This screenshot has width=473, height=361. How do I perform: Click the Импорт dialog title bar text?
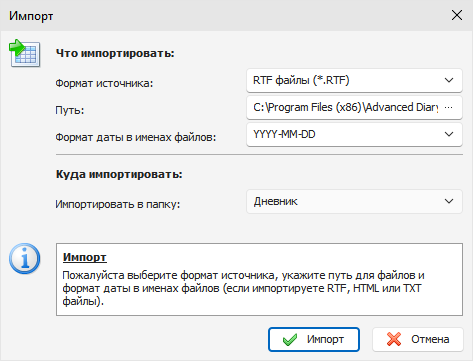tap(31, 16)
